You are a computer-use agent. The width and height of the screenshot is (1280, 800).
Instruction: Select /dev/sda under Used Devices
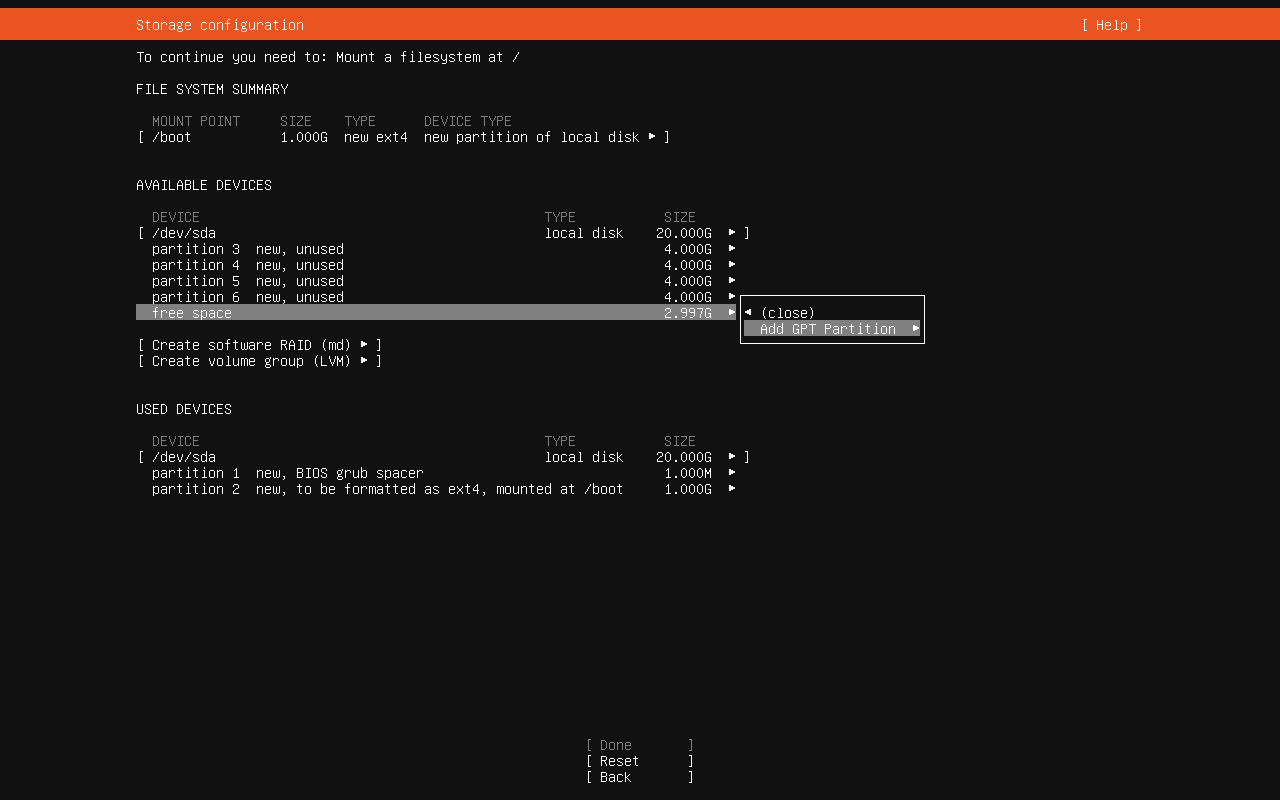click(x=443, y=457)
